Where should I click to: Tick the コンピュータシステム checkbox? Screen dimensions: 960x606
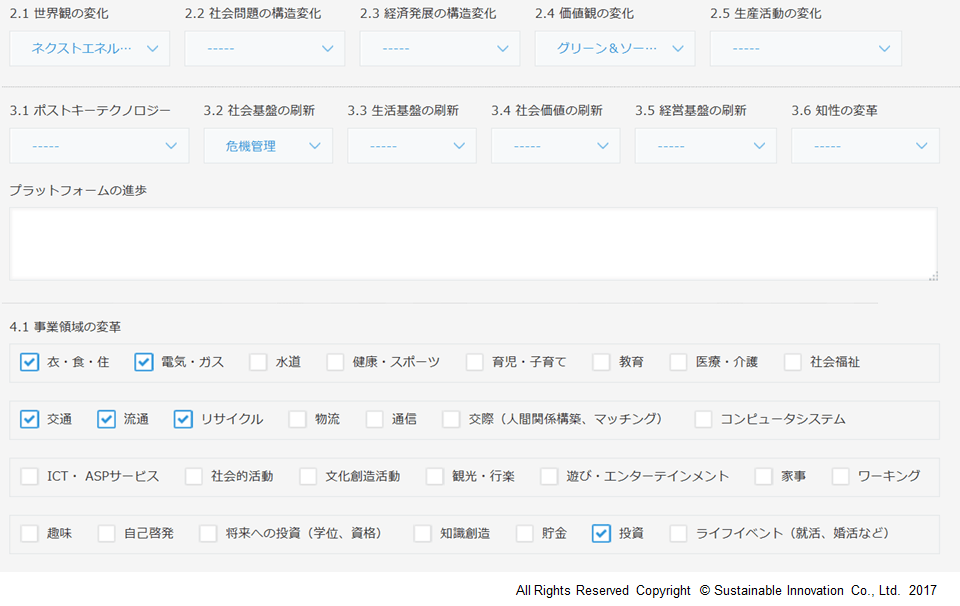[x=704, y=419]
